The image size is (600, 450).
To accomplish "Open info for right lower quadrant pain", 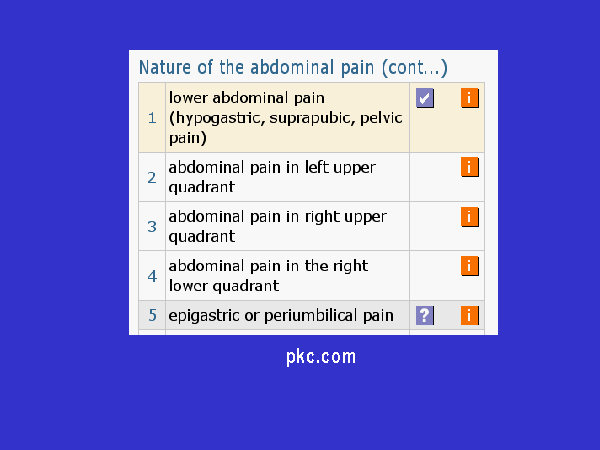I will click(x=470, y=266).
